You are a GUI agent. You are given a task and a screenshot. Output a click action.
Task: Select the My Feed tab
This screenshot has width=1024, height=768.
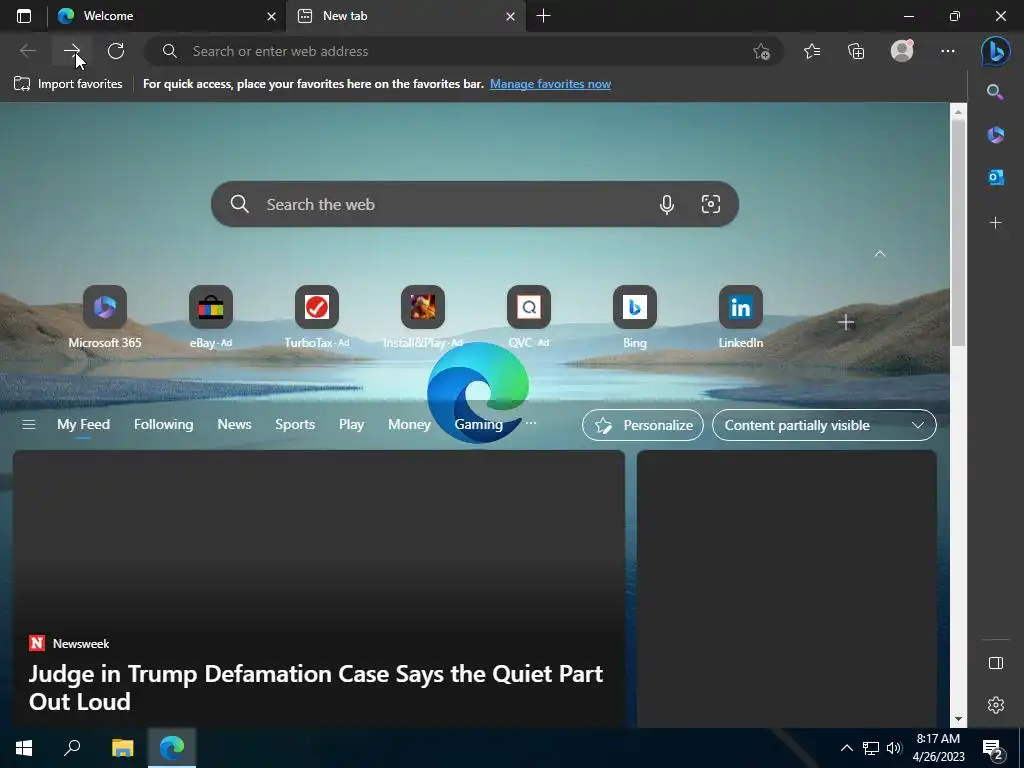[x=84, y=424]
